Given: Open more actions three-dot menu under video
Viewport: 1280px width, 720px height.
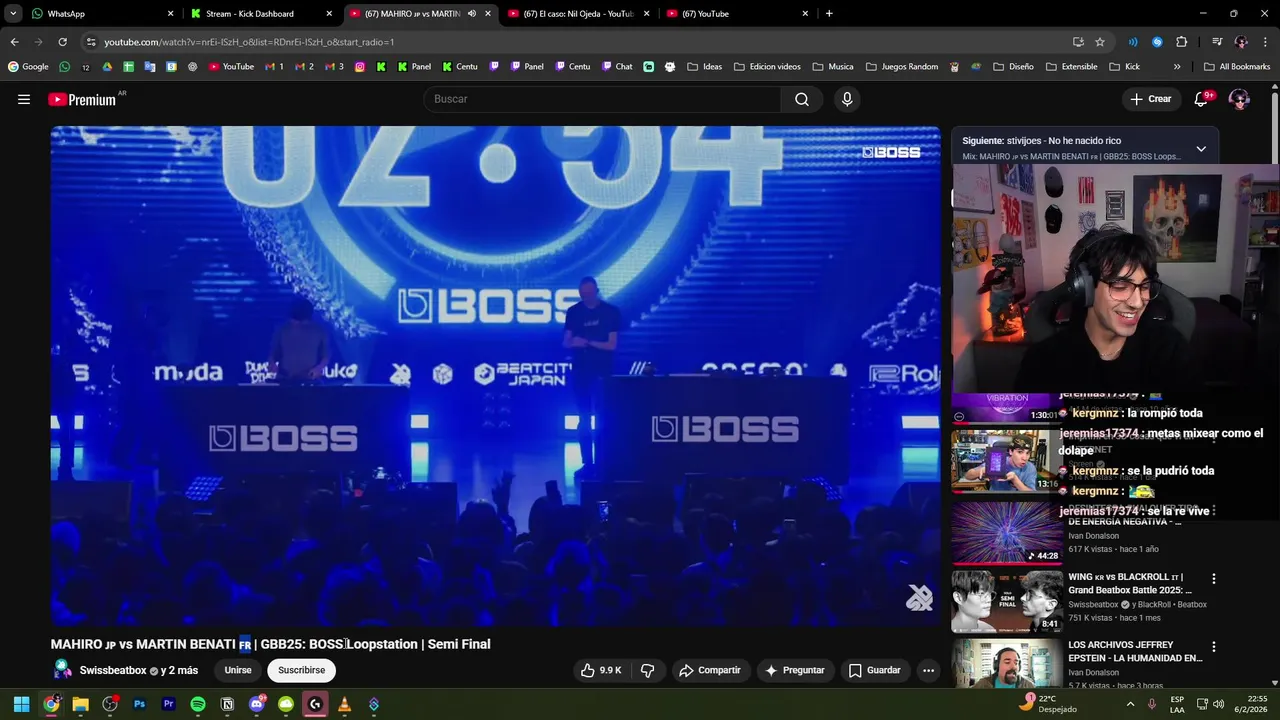Looking at the screenshot, I should click(928, 670).
